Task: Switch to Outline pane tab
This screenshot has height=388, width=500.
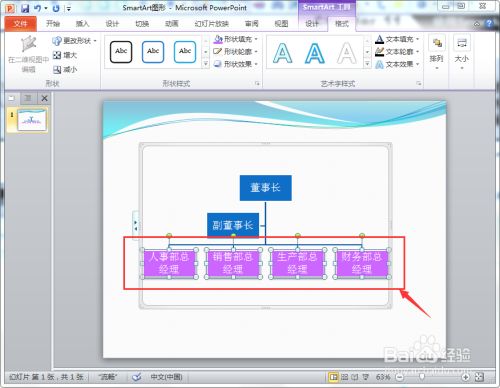Action: click(x=28, y=98)
